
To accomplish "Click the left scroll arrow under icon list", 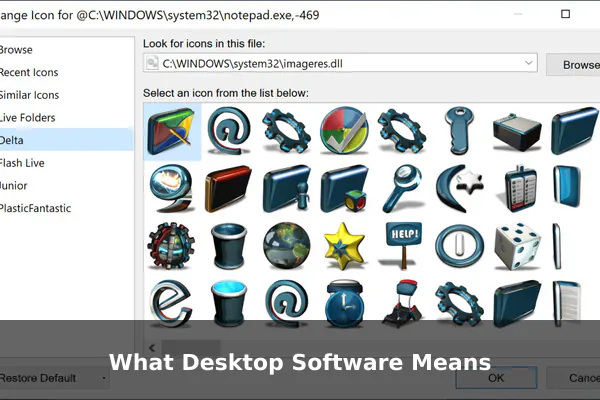I will pyautogui.click(x=152, y=348).
